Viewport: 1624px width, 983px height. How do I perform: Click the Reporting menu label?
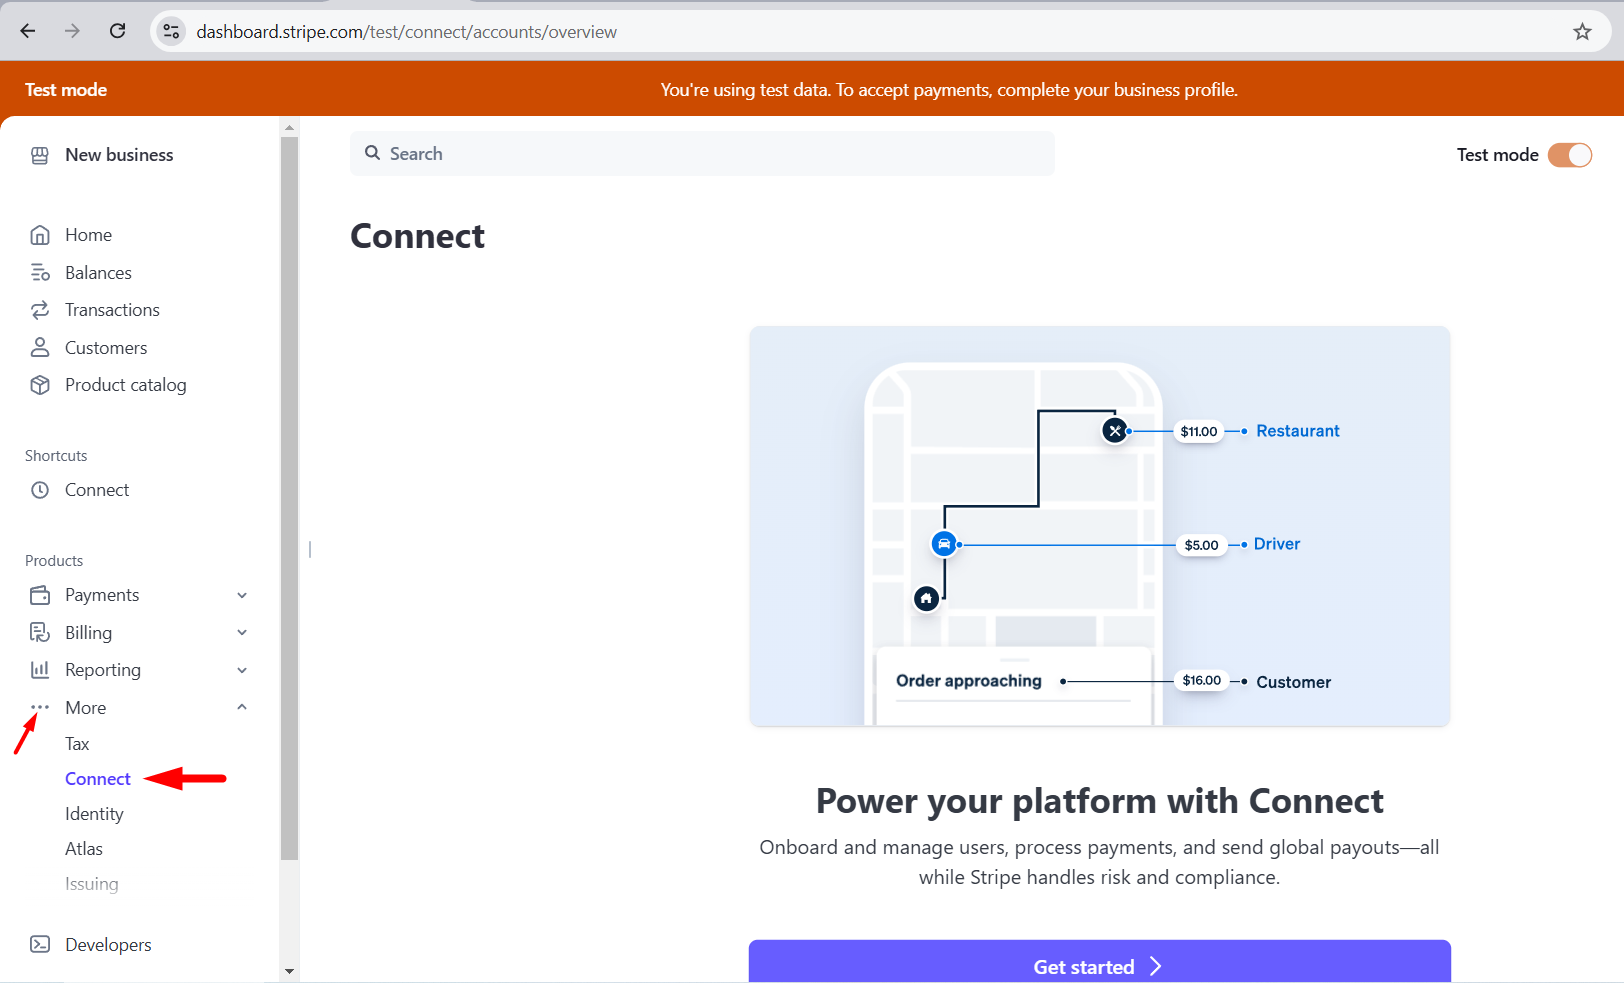(103, 670)
